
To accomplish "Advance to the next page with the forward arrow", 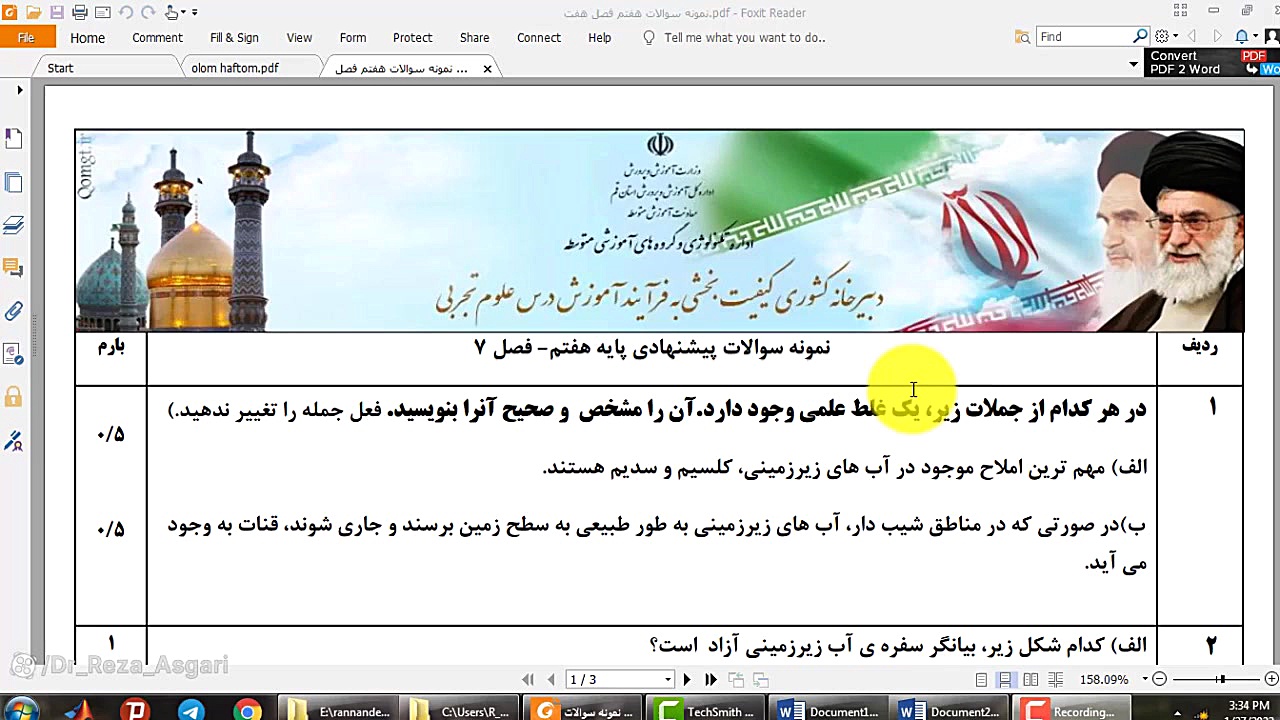I will pyautogui.click(x=686, y=679).
